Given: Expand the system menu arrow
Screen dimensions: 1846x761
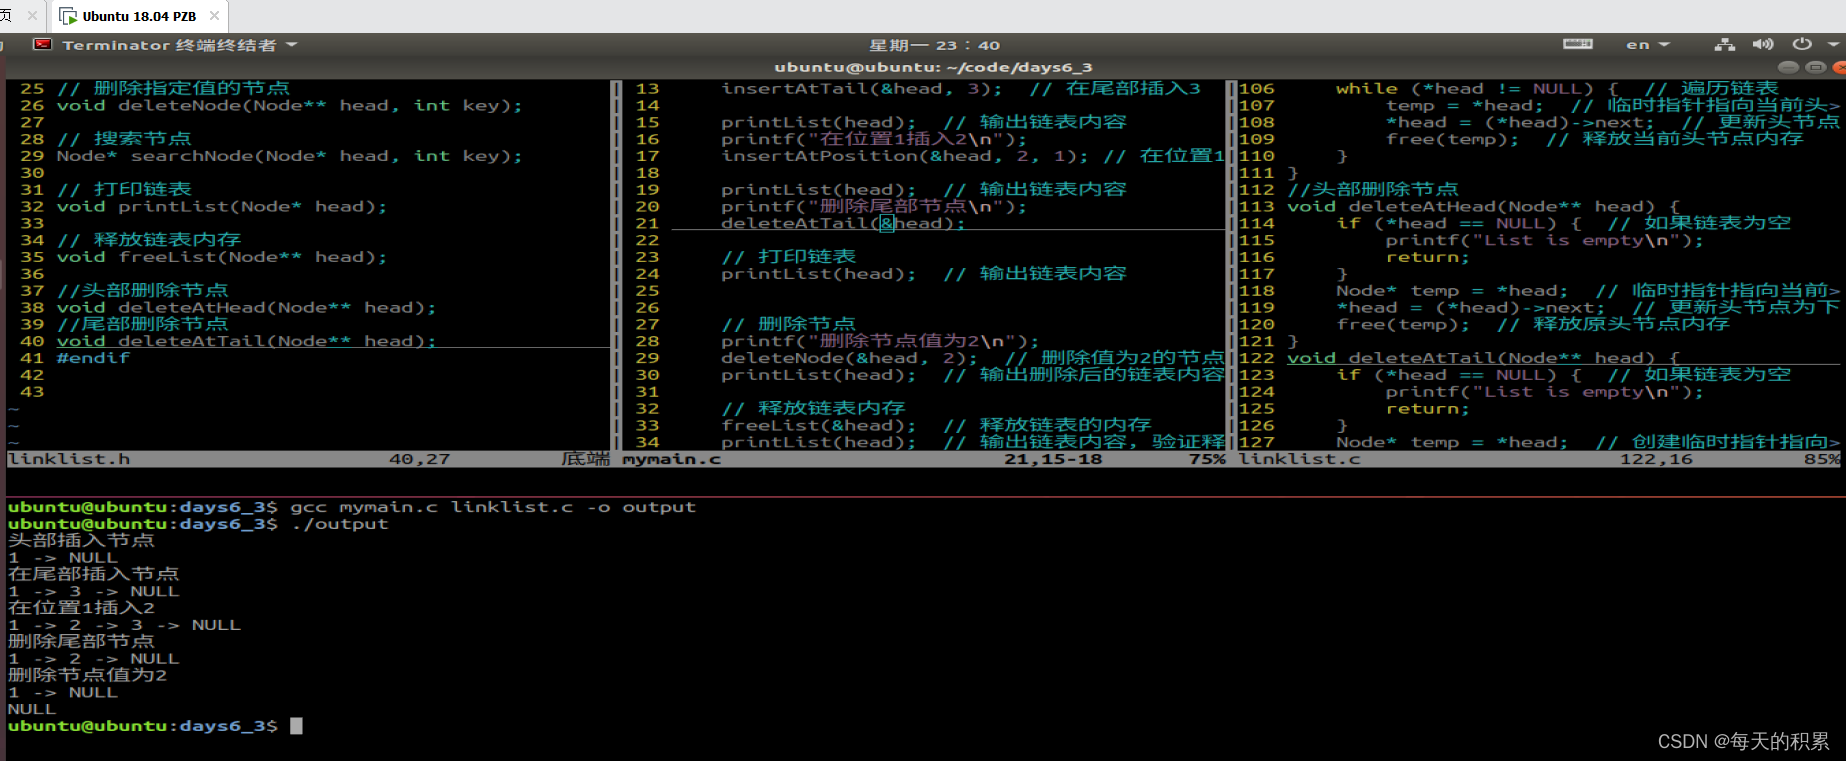Looking at the screenshot, I should tap(1833, 45).
